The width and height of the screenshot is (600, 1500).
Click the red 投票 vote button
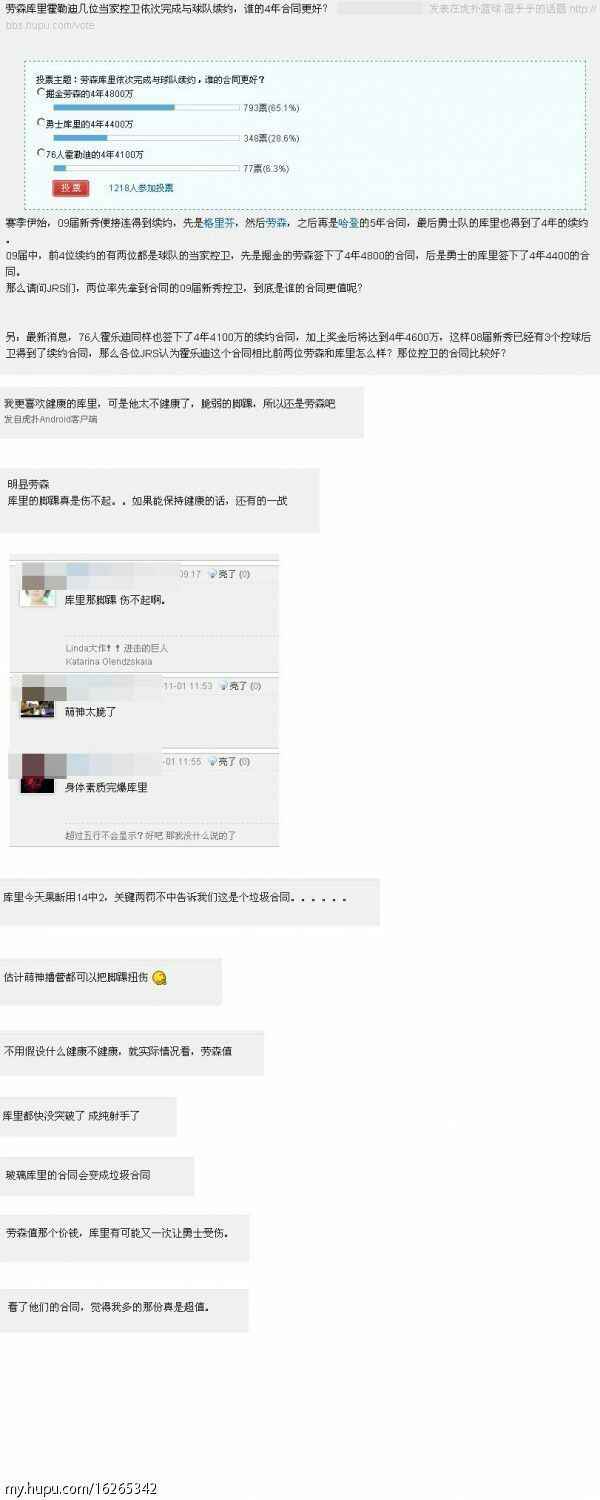click(69, 187)
